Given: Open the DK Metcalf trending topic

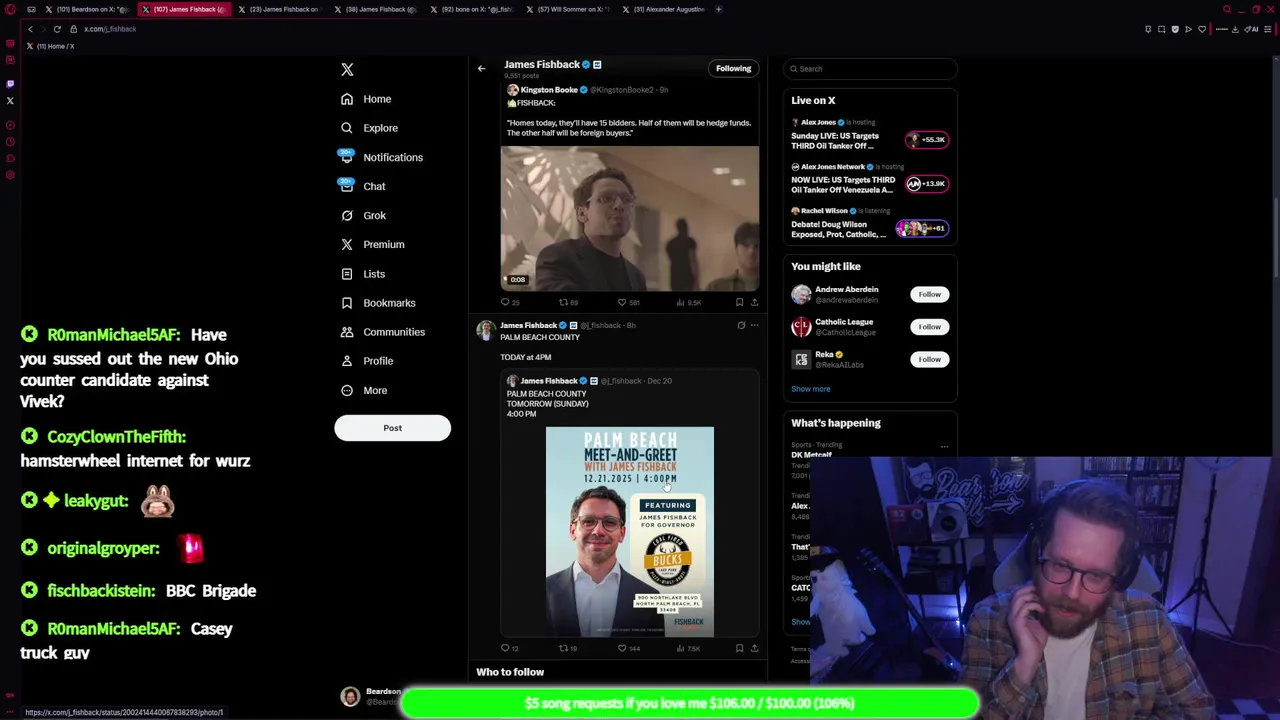Looking at the screenshot, I should coord(812,455).
